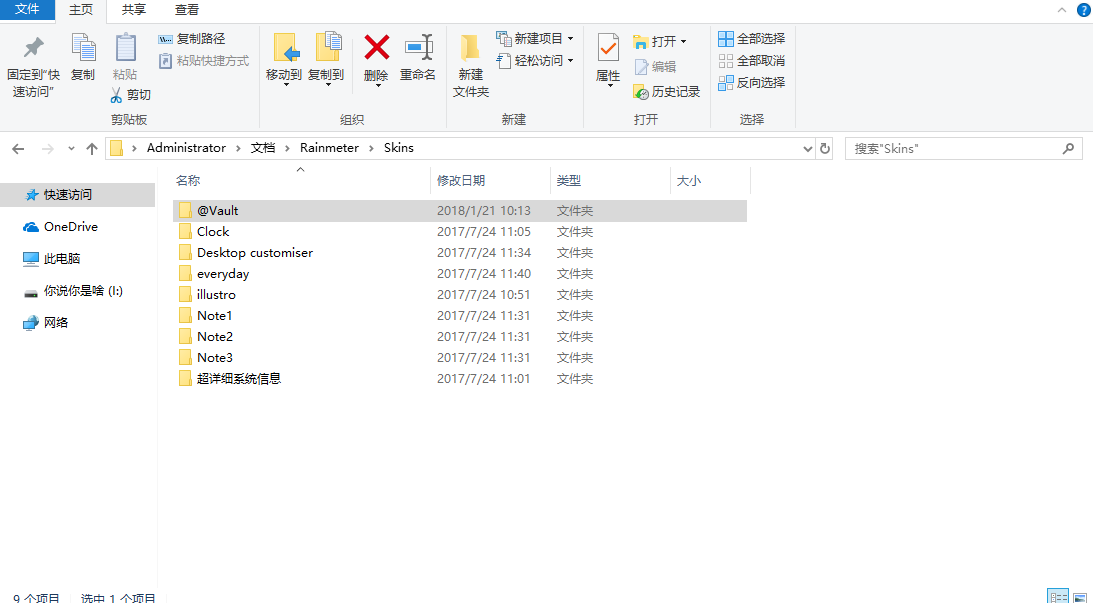Click the Skins folder icon in the address bar

pyautogui.click(x=116, y=148)
